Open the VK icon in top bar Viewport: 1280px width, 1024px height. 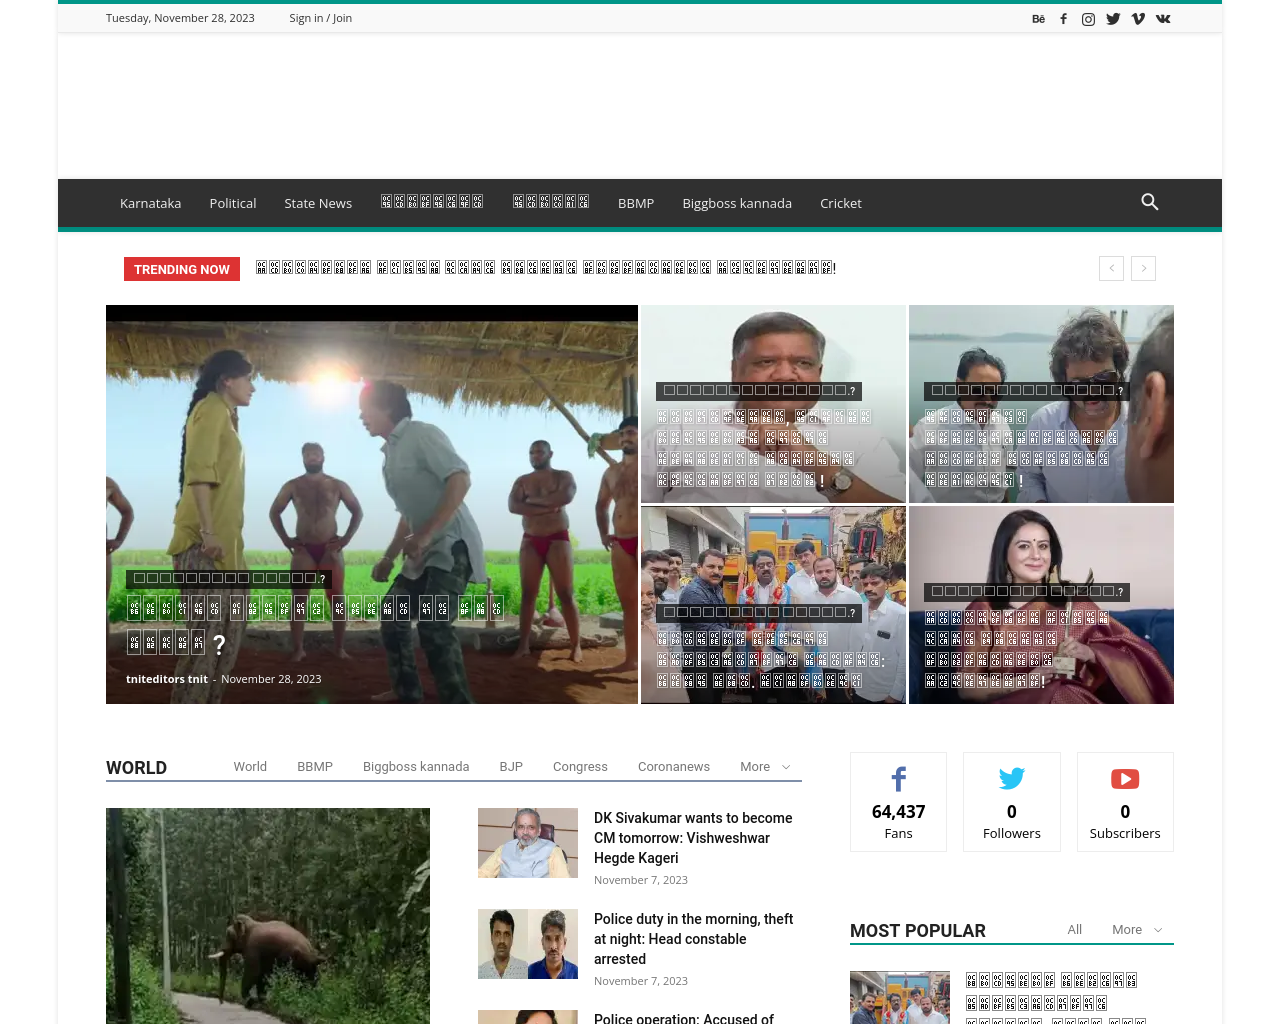click(1163, 19)
